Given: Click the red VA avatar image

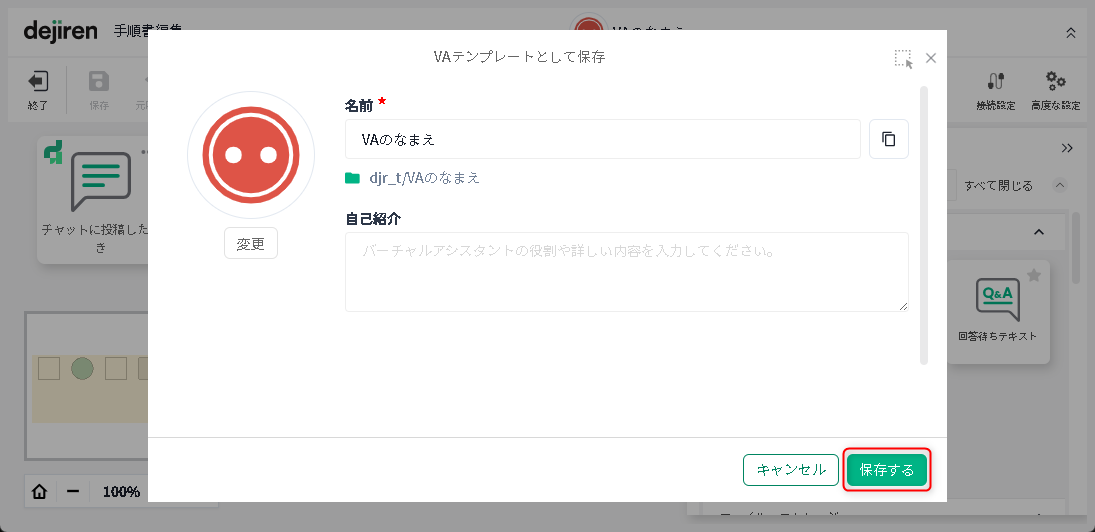Looking at the screenshot, I should coord(251,155).
